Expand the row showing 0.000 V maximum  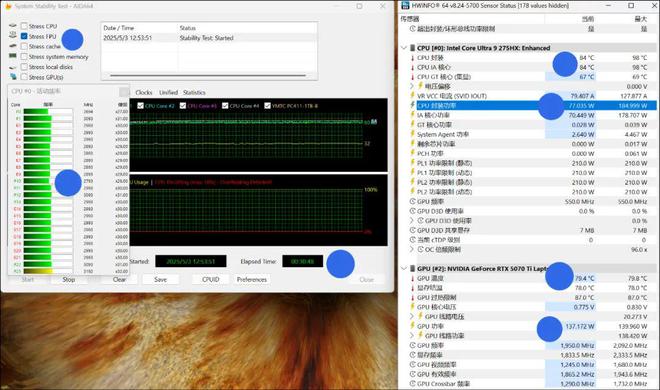[x=412, y=86]
